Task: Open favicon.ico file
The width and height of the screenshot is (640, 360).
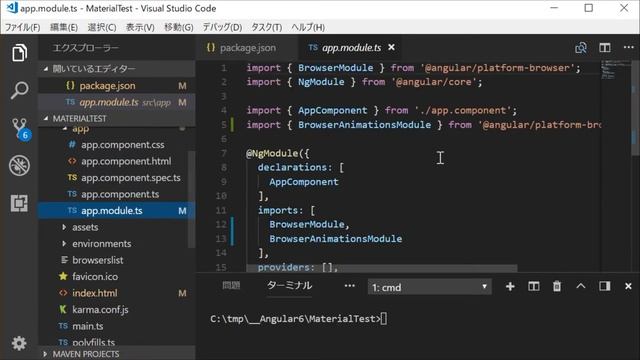Action: 95,277
